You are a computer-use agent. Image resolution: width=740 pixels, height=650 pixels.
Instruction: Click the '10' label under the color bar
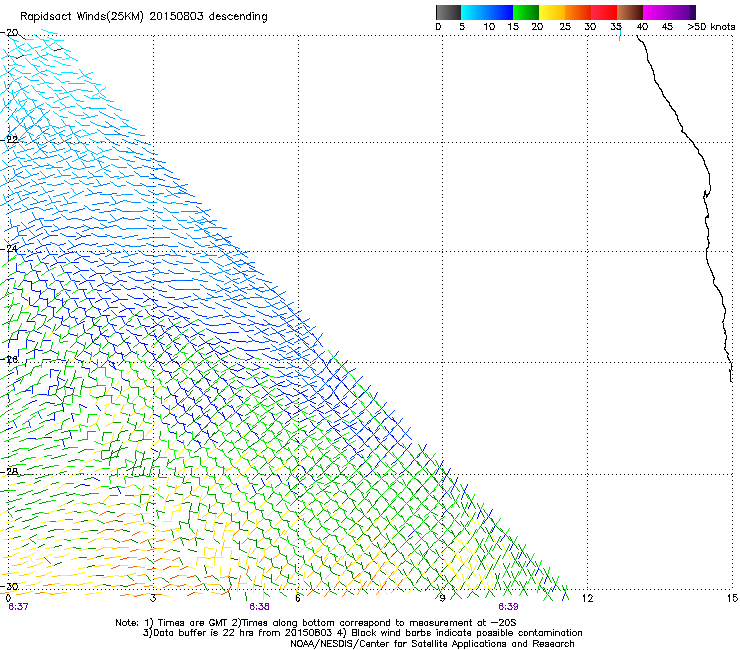[489, 27]
